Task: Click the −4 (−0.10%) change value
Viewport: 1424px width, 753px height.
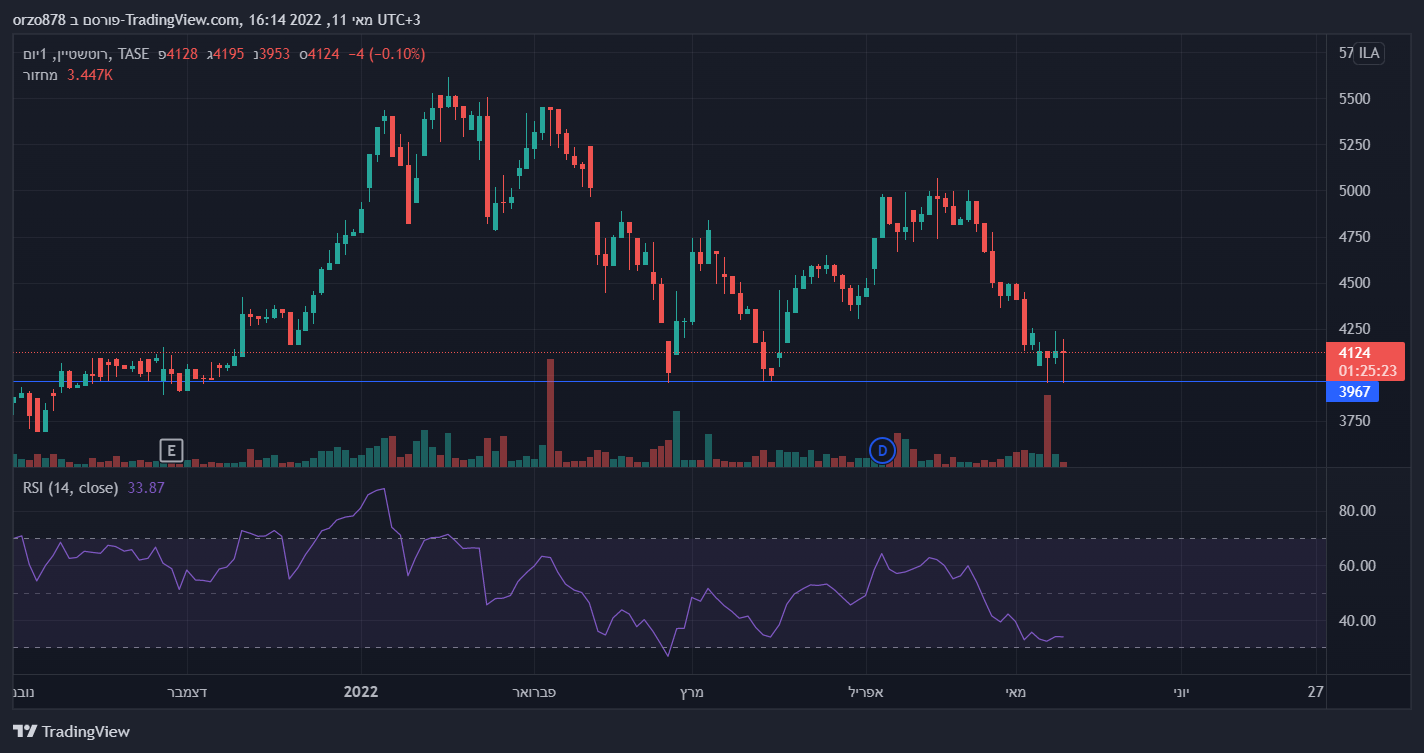Action: [386, 54]
